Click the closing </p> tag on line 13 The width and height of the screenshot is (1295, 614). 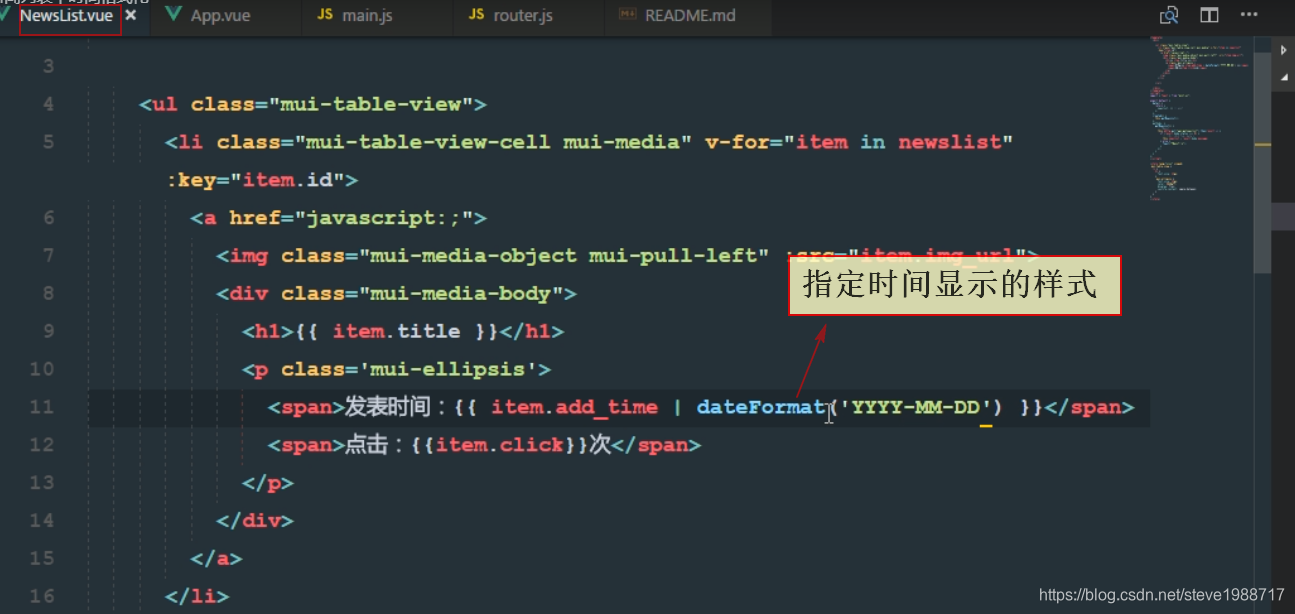tap(268, 483)
